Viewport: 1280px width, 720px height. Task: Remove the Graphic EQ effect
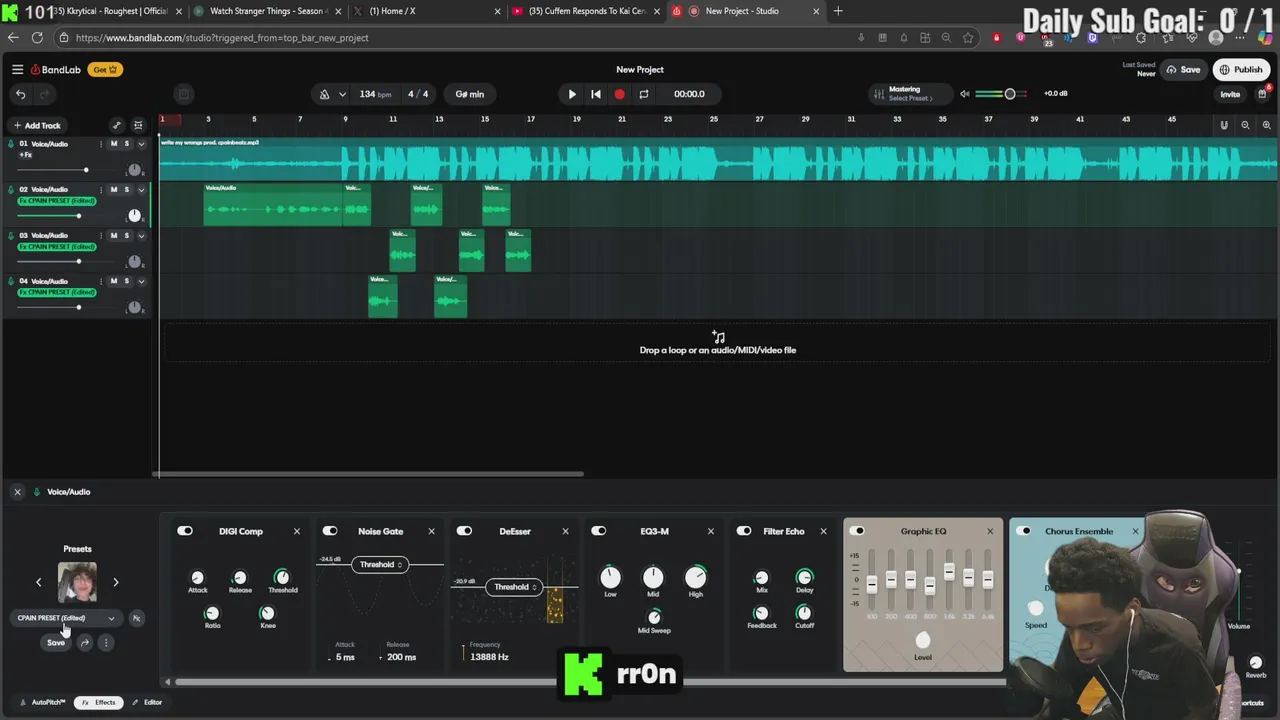click(990, 531)
